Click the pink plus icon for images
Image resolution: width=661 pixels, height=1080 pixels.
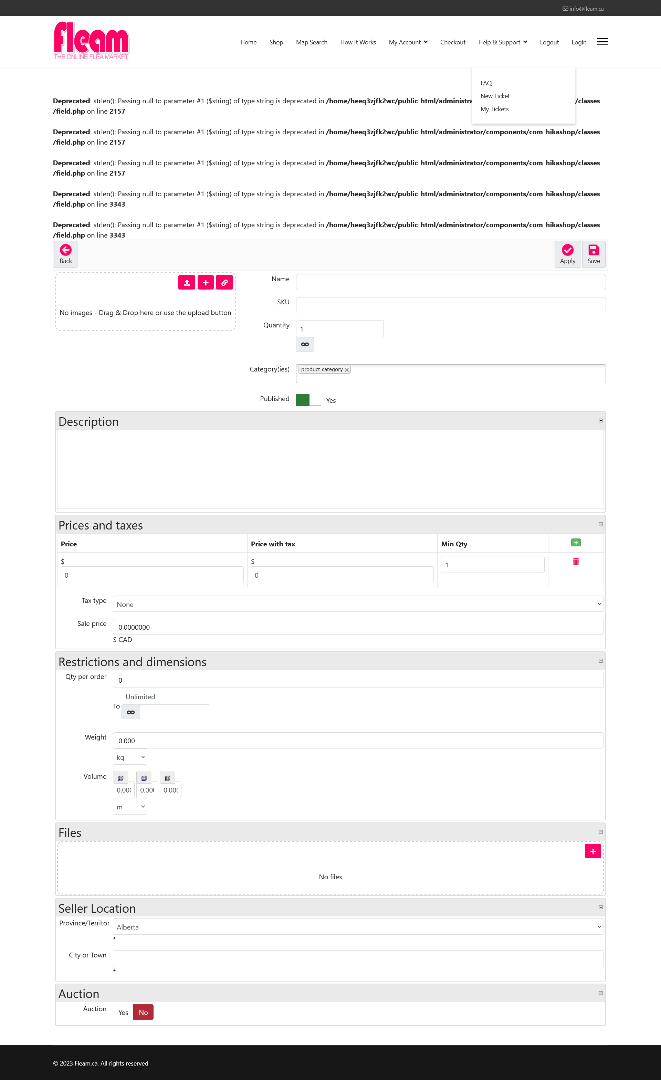pyautogui.click(x=205, y=283)
